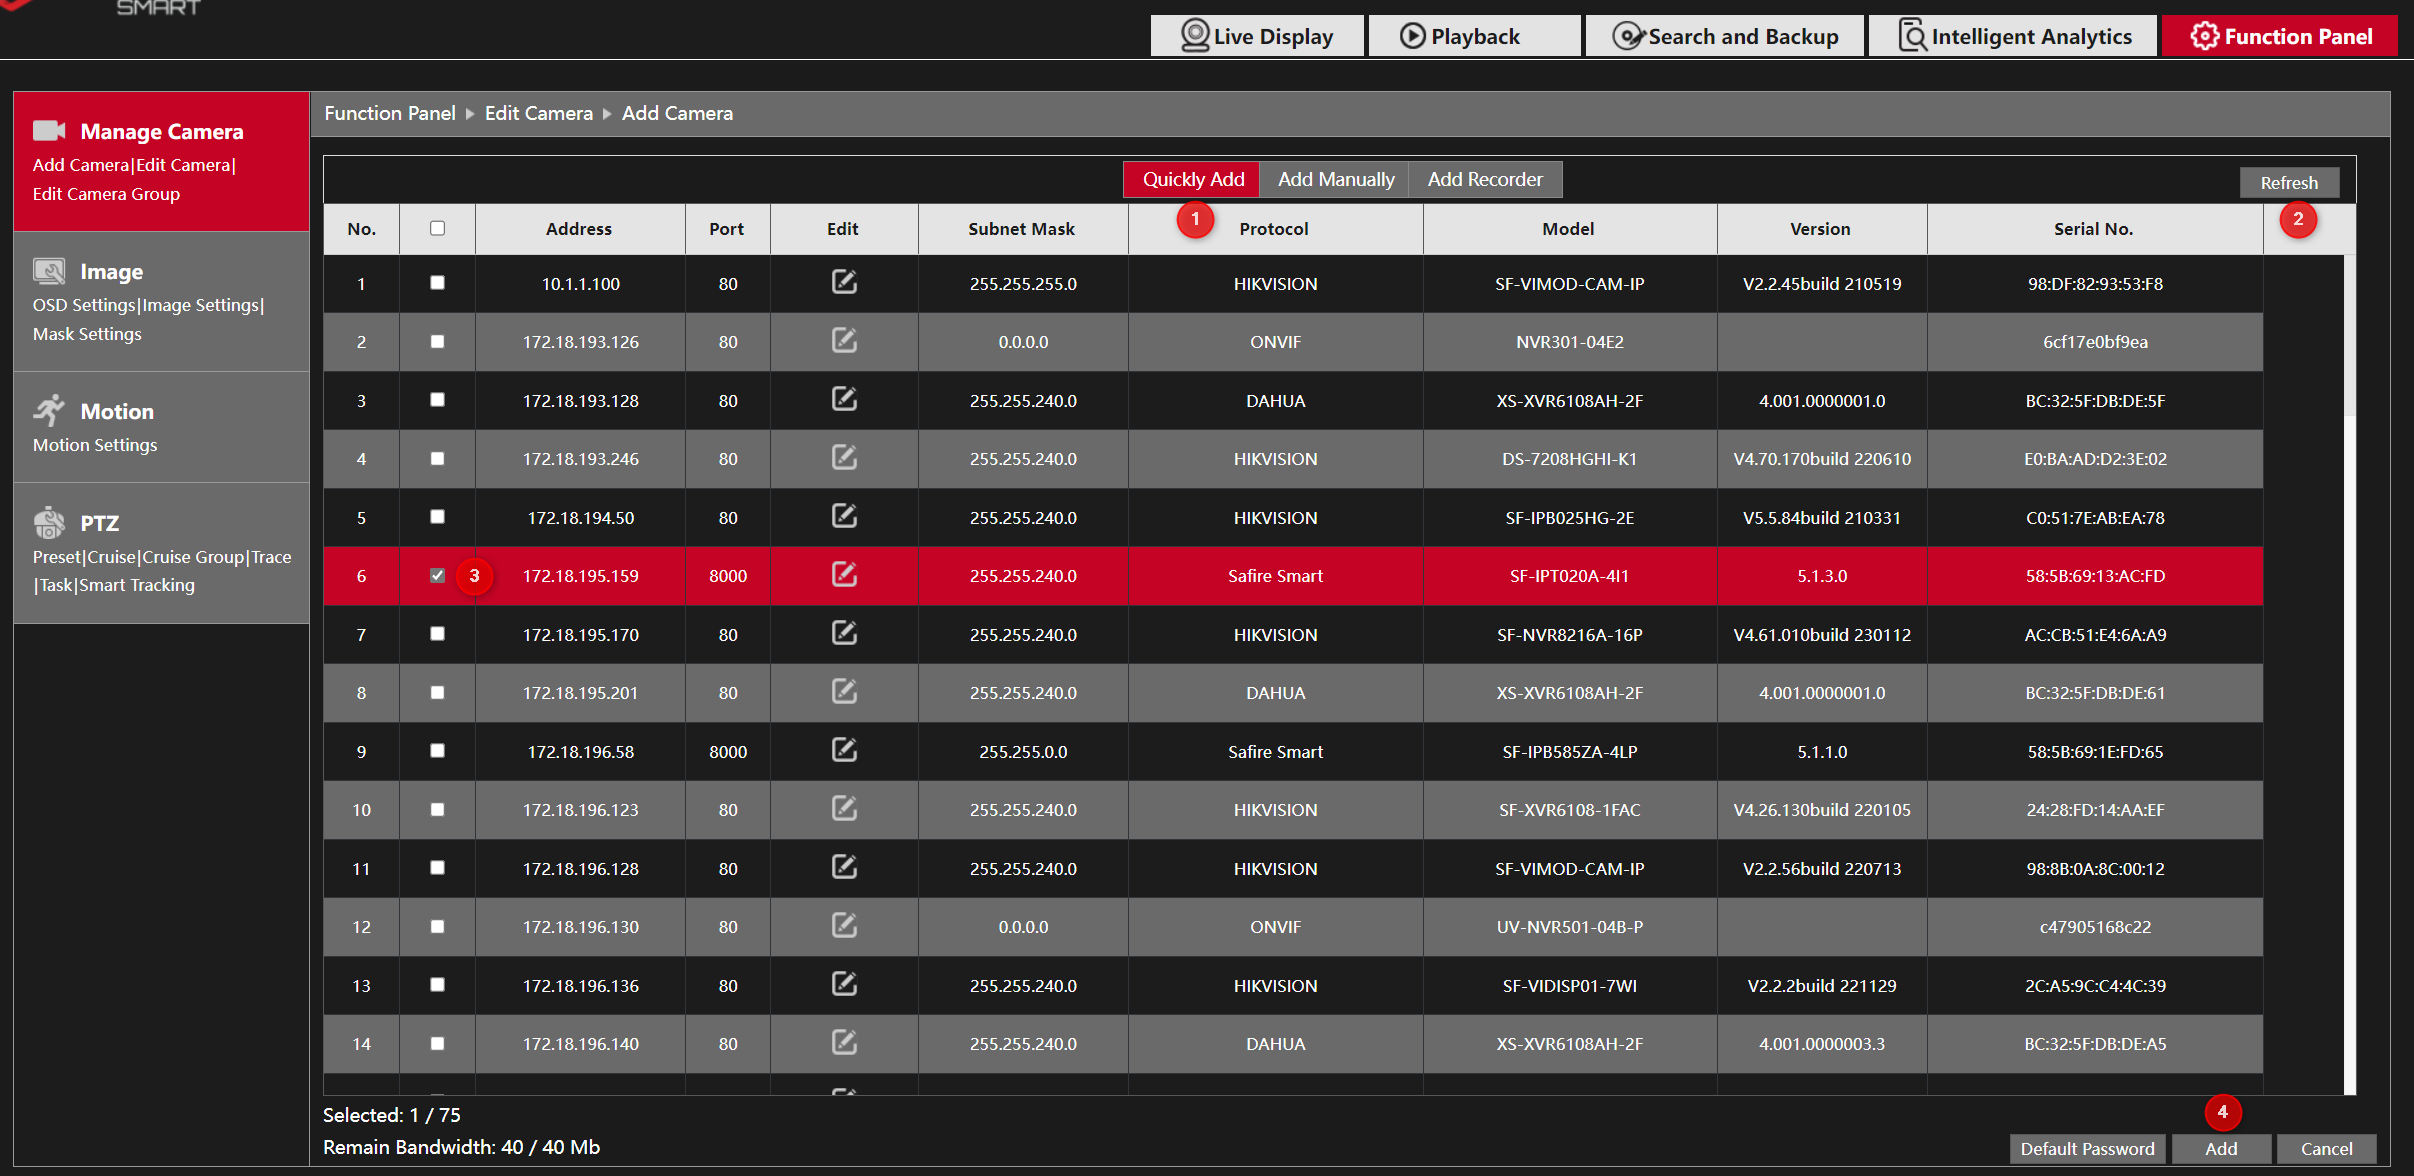
Task: Open Intelligent Analytics
Action: coord(2013,36)
